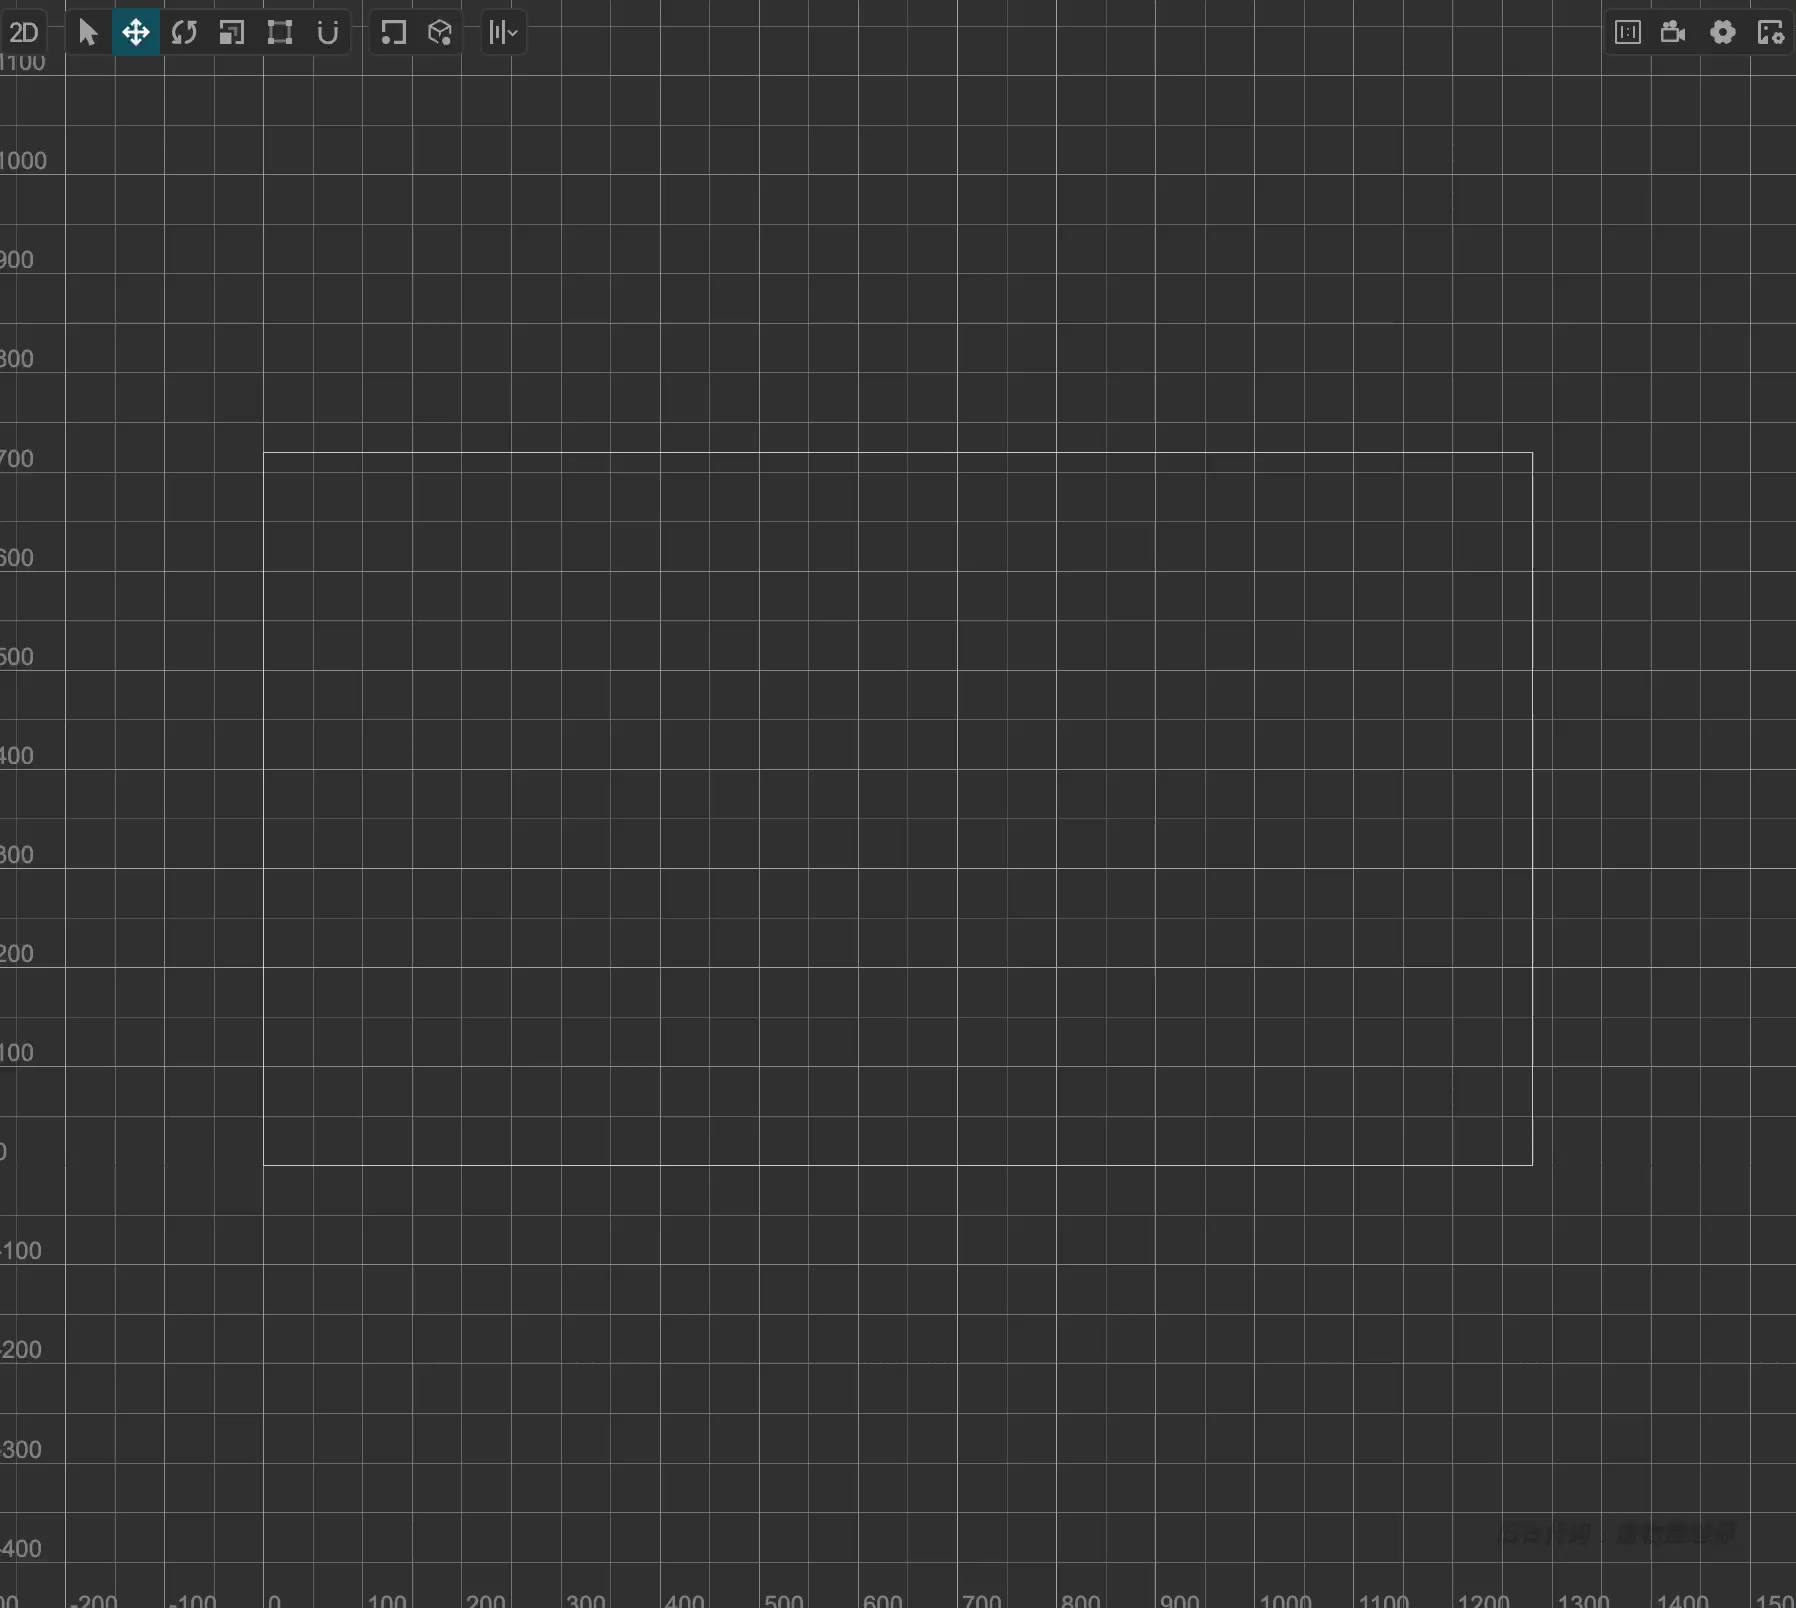Switch local/global coordinate cube icon
This screenshot has width=1796, height=1608.
click(x=440, y=33)
